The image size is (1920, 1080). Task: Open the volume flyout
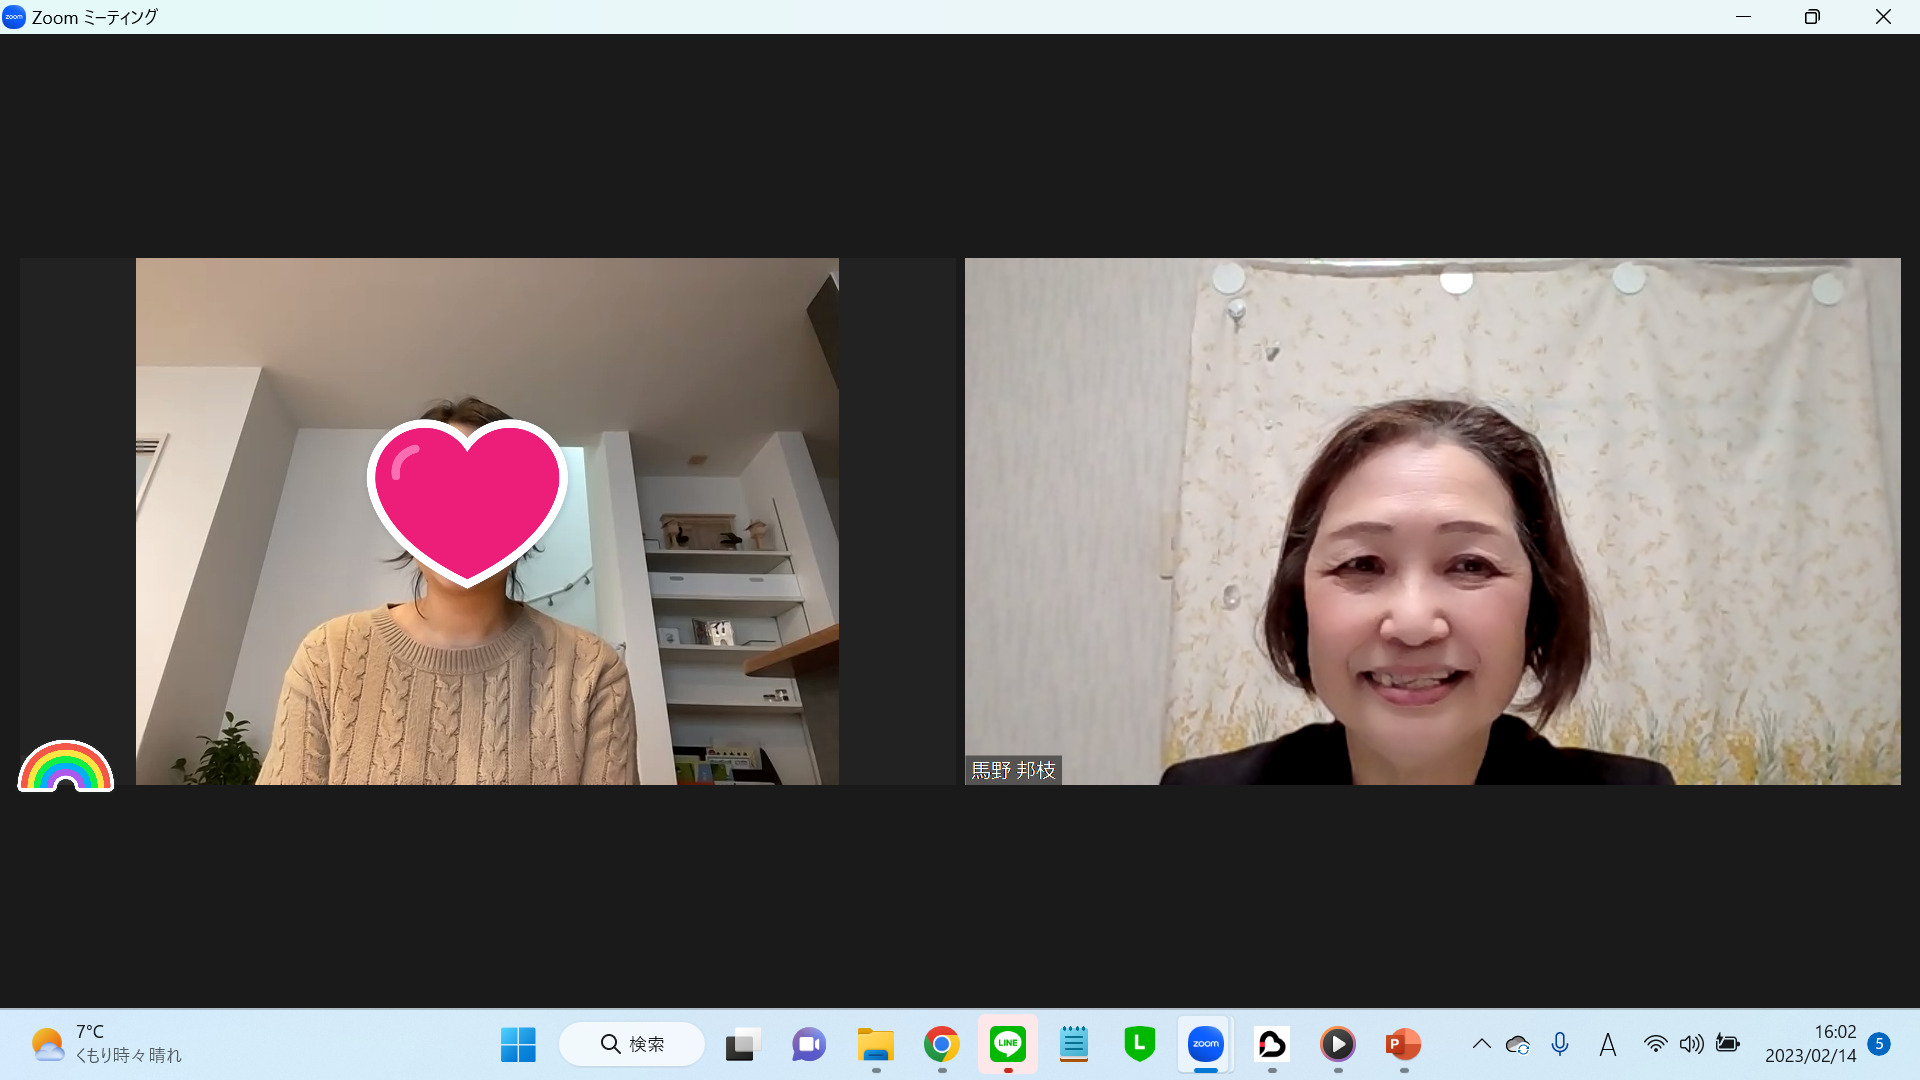pyautogui.click(x=1691, y=1044)
